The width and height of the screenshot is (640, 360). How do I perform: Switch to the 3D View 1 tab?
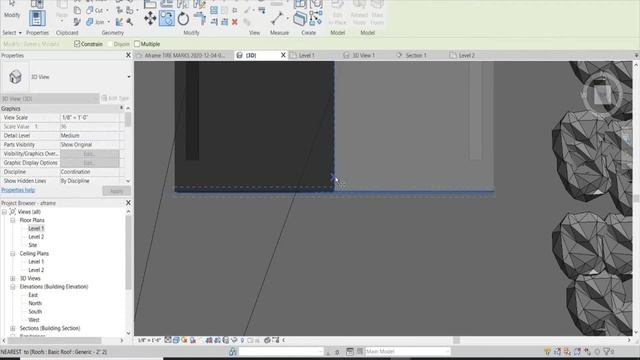[363, 55]
